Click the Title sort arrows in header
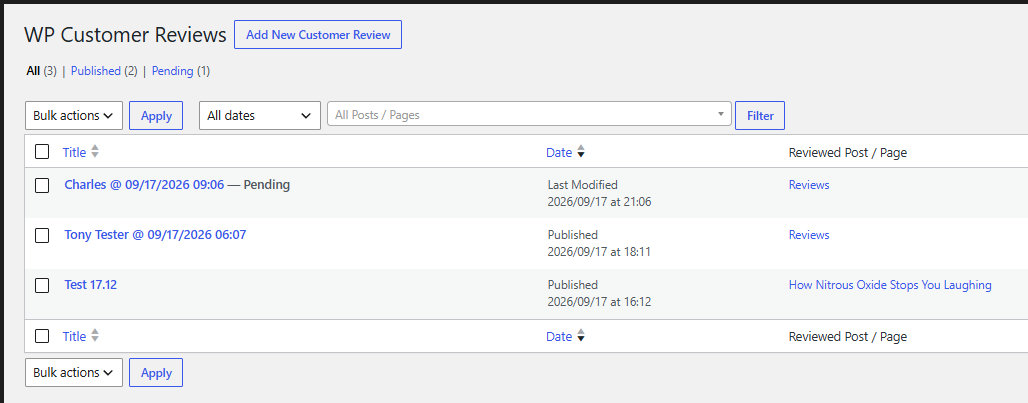Viewport: 1028px width, 403px height. pos(95,152)
